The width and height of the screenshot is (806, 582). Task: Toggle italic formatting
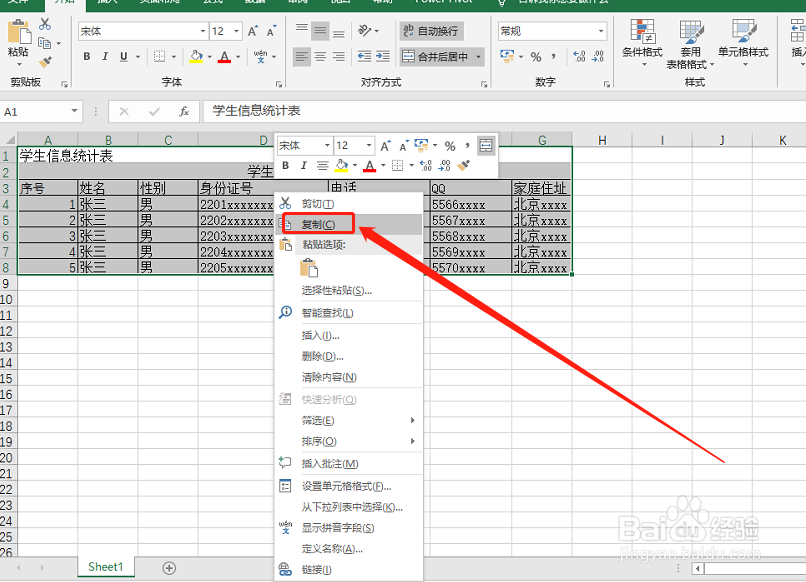point(105,56)
